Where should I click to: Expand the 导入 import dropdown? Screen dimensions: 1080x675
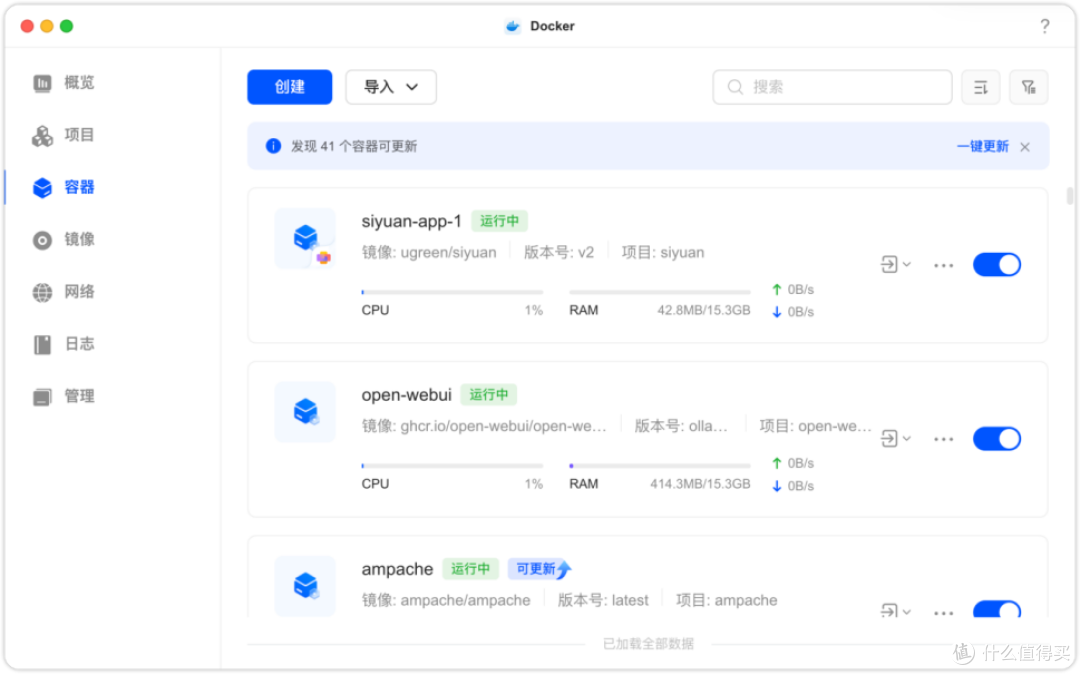(x=391, y=87)
